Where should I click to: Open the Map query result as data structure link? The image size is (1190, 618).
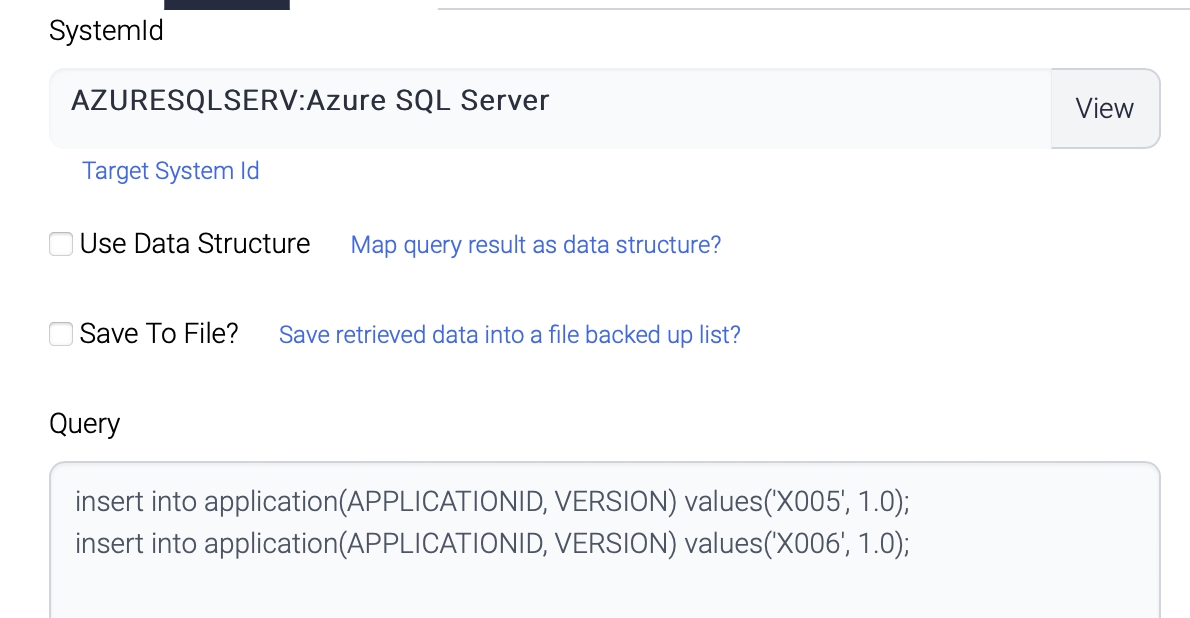click(535, 245)
